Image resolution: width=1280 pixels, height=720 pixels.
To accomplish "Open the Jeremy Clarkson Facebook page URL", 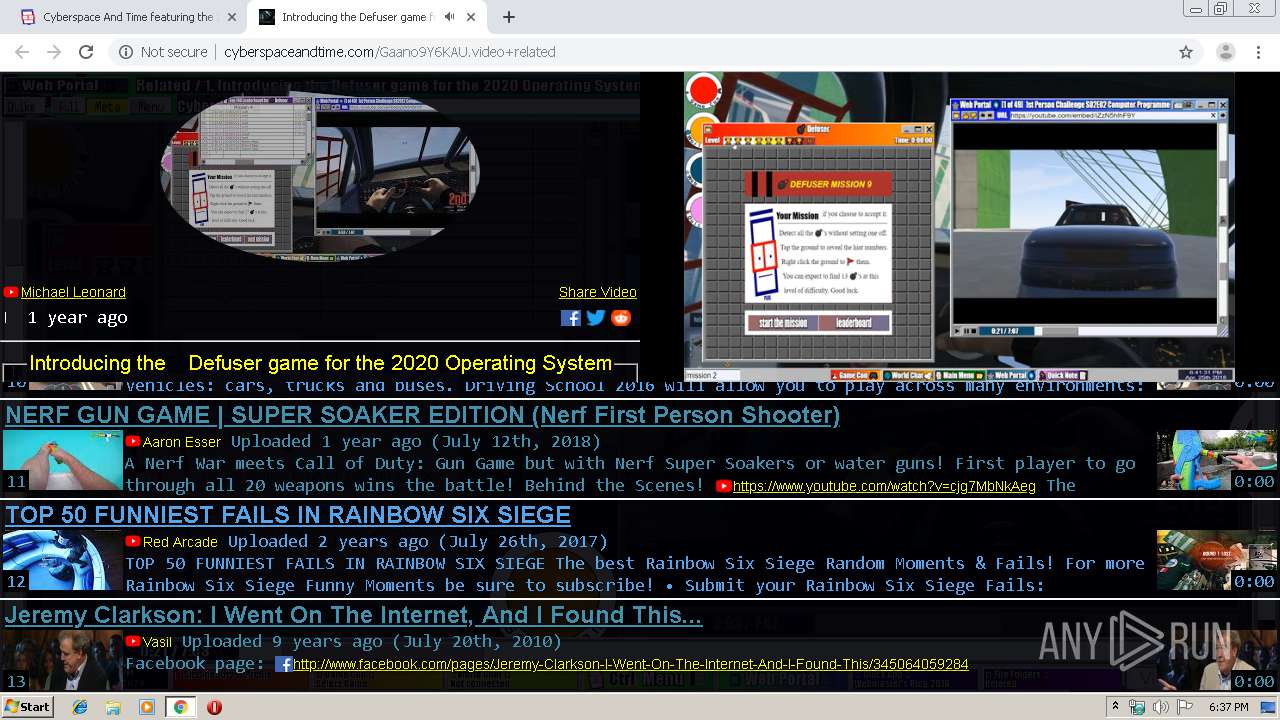I will coord(630,664).
